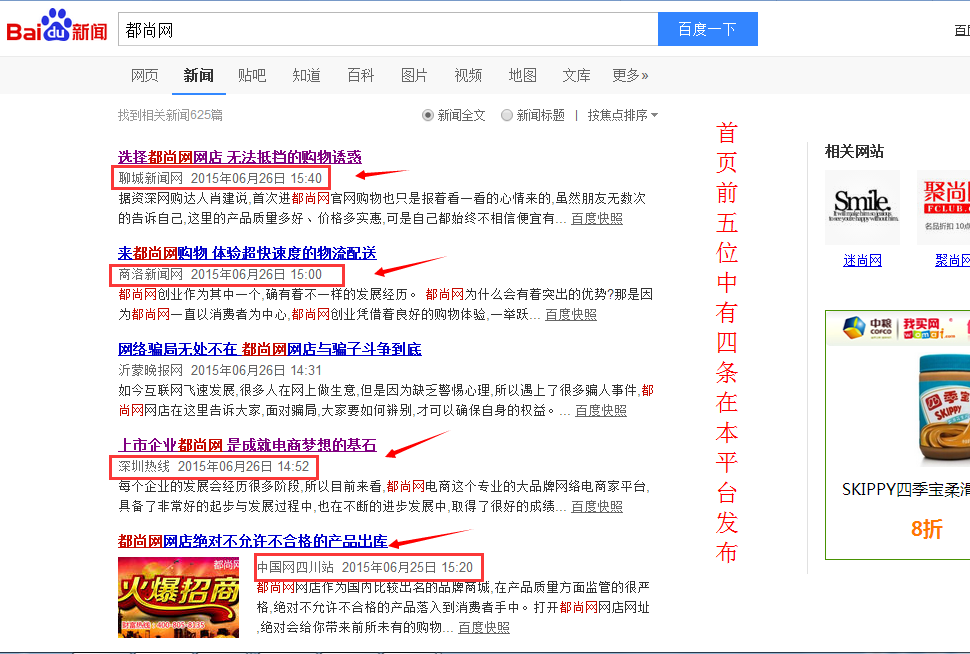Open the 网络骗局无处不在 news headline
This screenshot has height=654, width=970.
(x=270, y=349)
